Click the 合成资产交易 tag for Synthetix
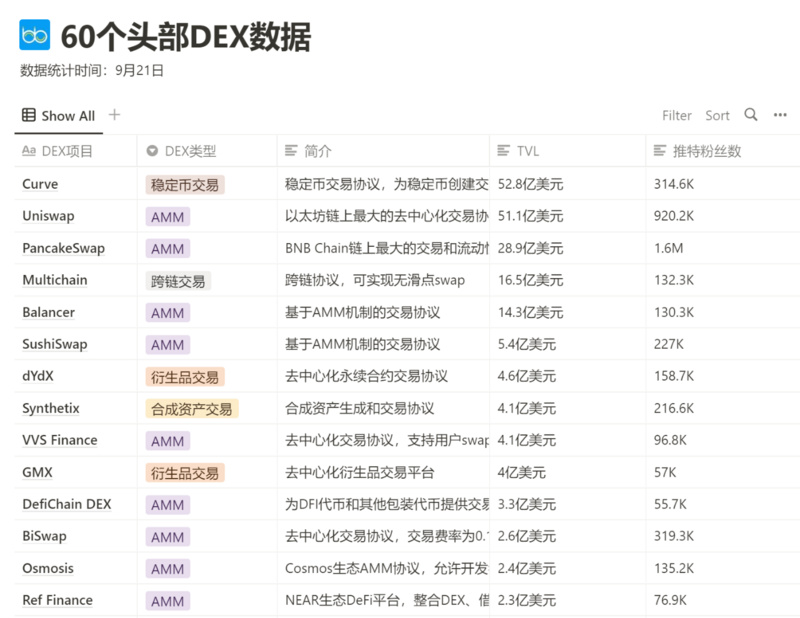Image resolution: width=800 pixels, height=618 pixels. coord(192,409)
